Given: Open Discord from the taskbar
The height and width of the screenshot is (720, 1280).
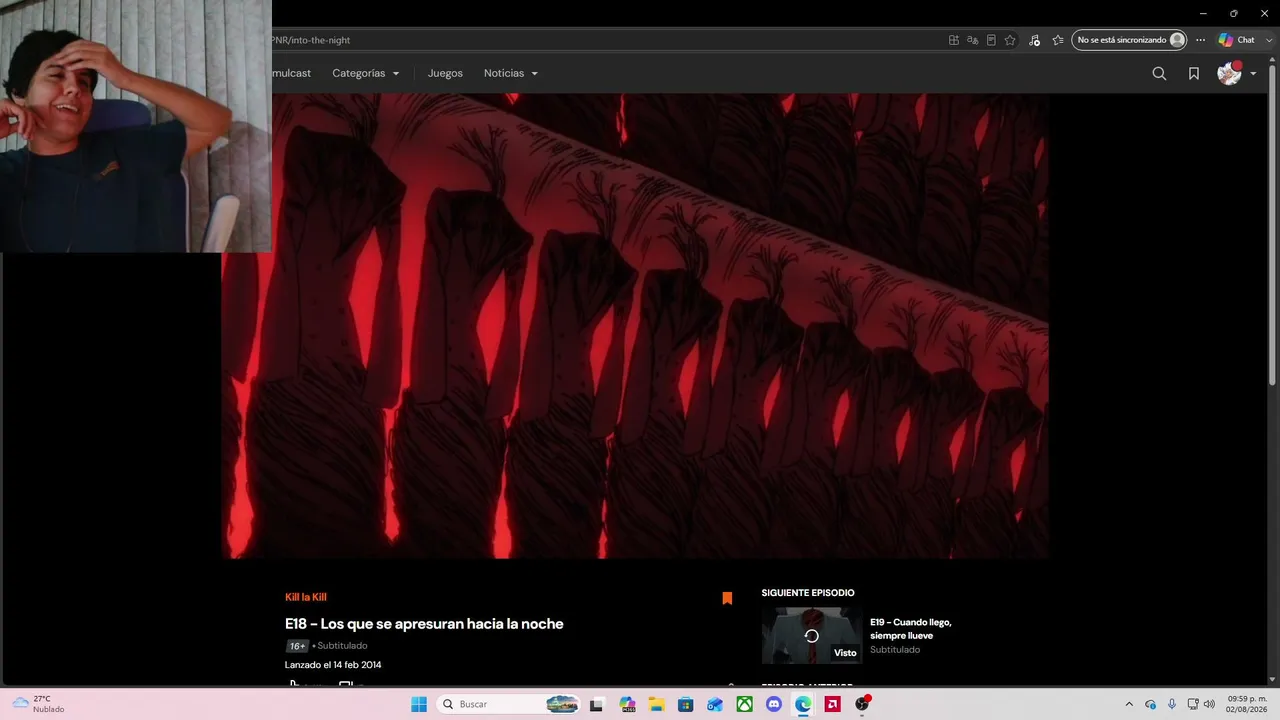Looking at the screenshot, I should (x=773, y=704).
